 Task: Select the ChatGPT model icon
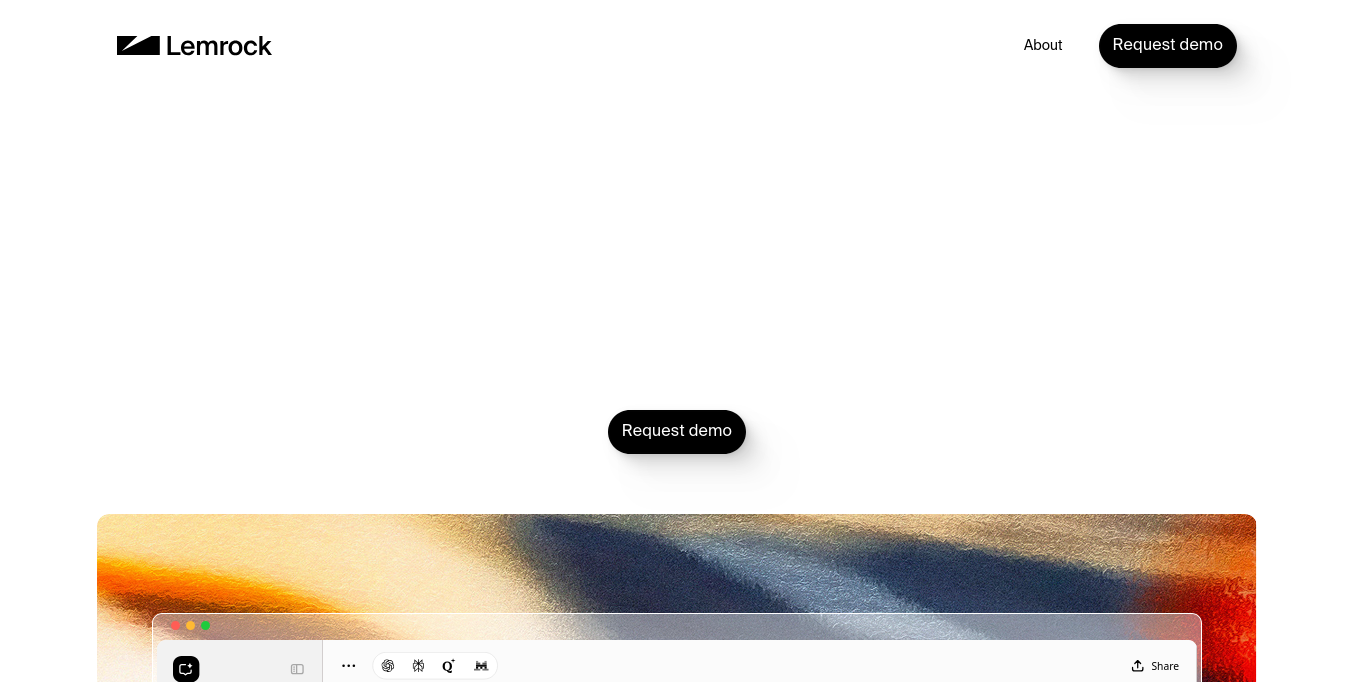coord(388,666)
